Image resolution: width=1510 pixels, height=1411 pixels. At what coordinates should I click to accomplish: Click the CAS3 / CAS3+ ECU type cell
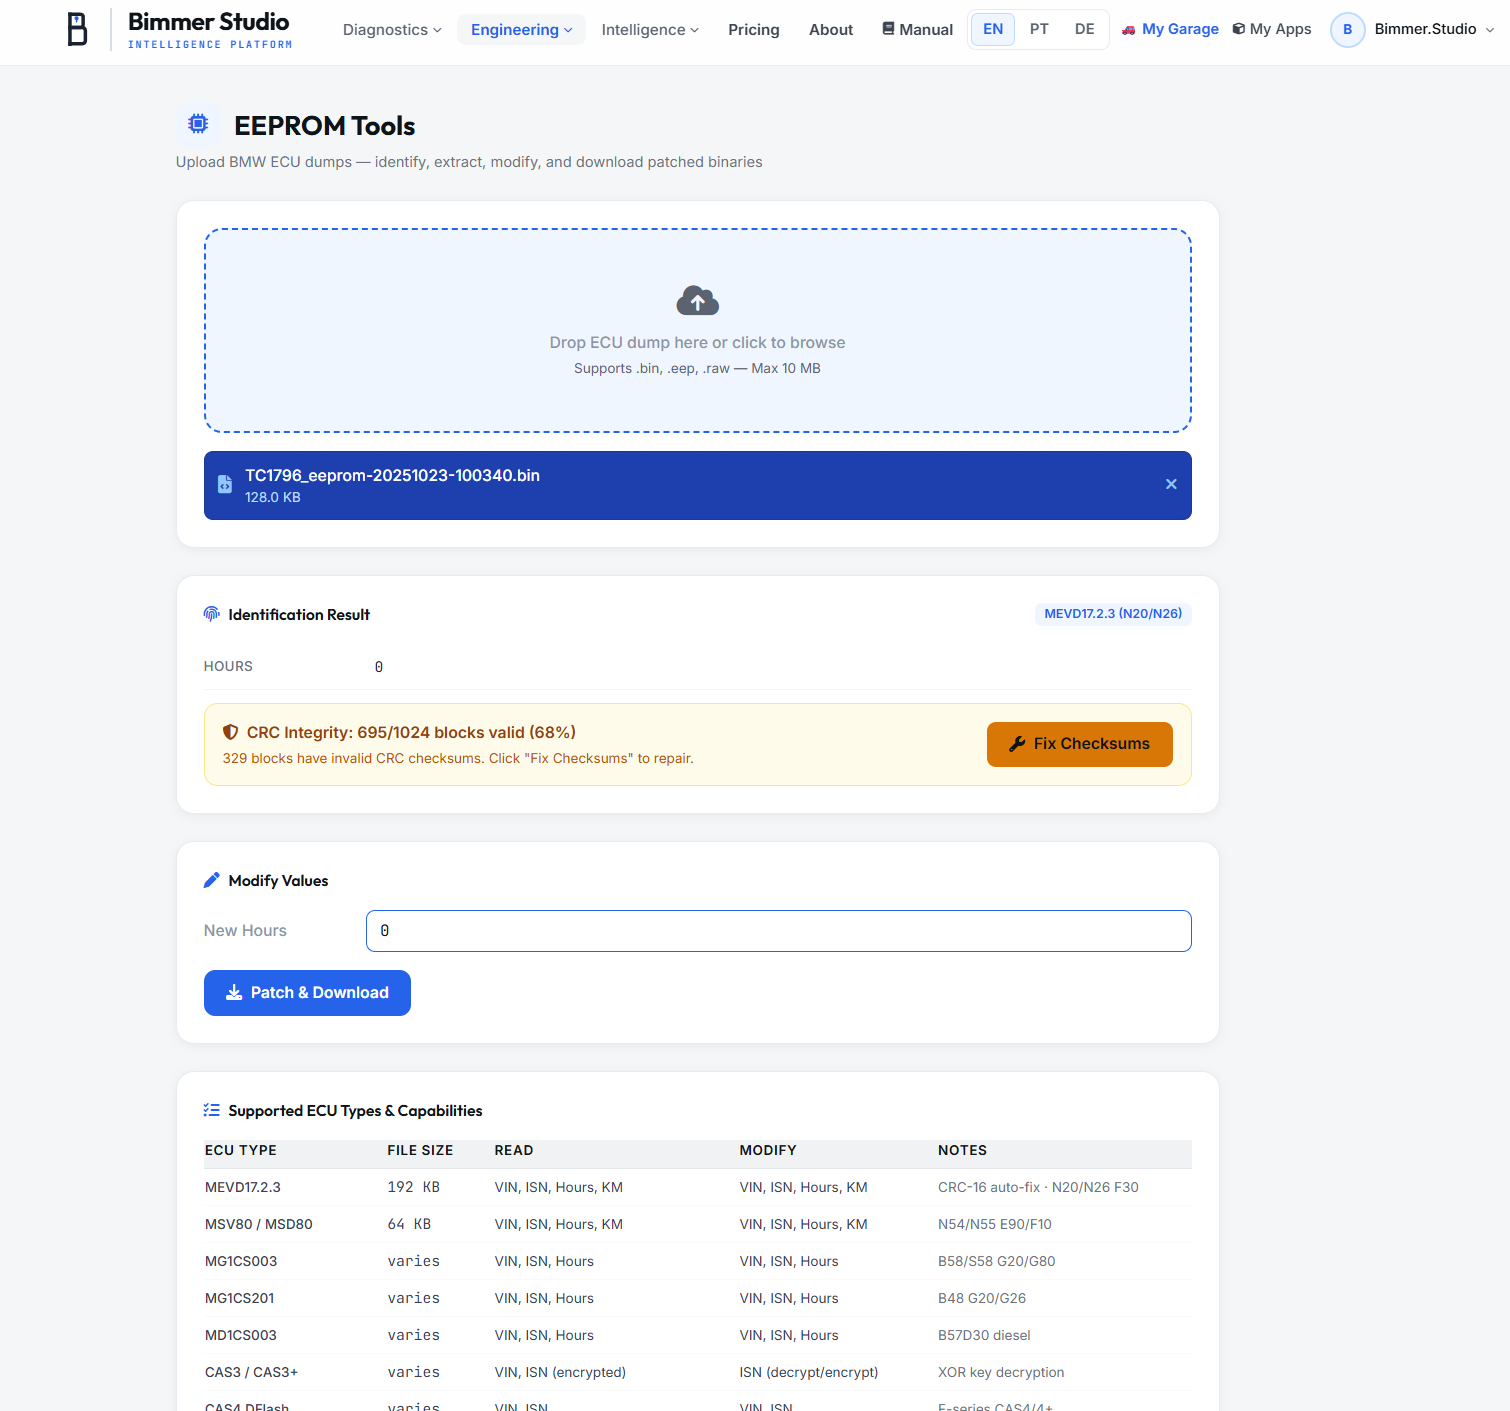click(252, 1372)
